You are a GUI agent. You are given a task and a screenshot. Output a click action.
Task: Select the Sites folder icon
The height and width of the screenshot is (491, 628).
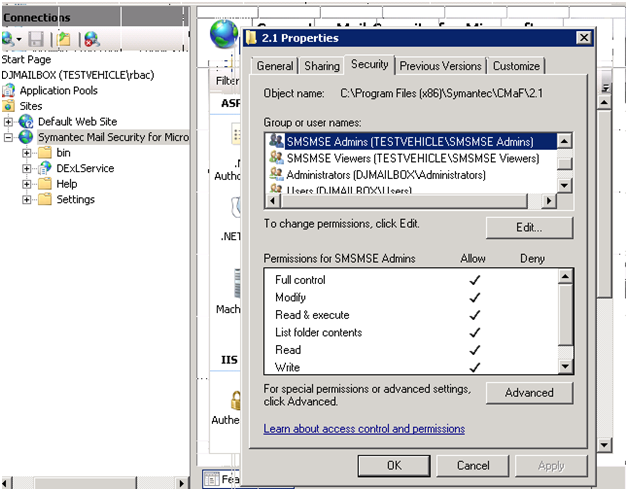pyautogui.click(x=8, y=106)
